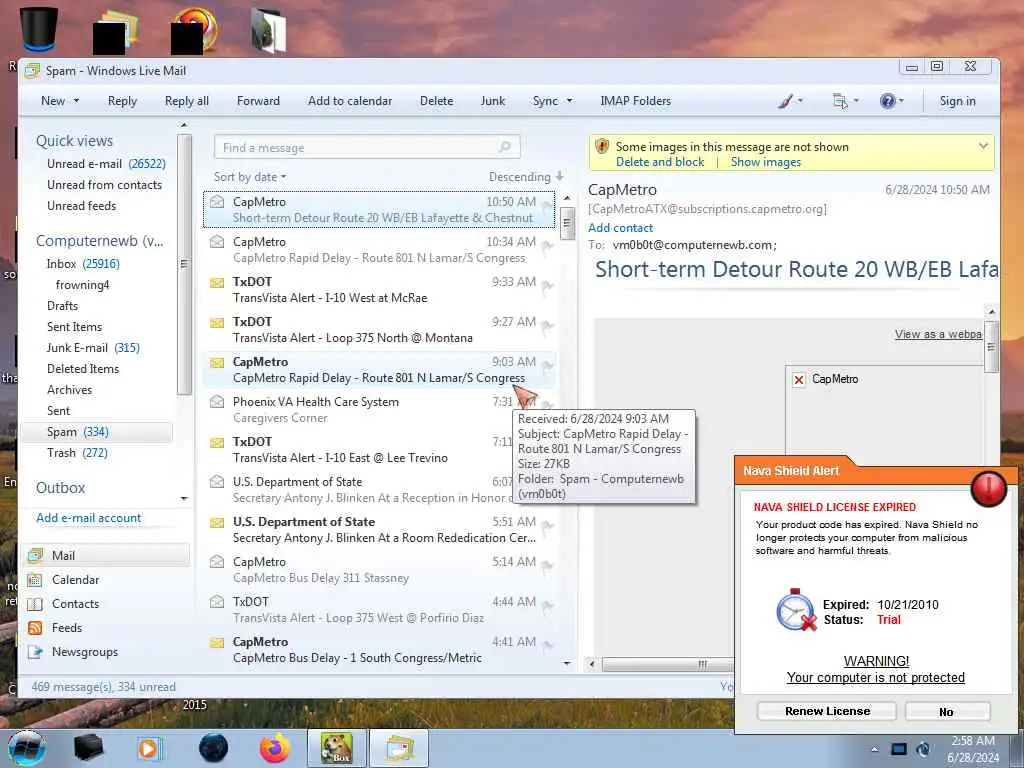Click Add contact link
The width and height of the screenshot is (1024, 768).
click(x=620, y=228)
